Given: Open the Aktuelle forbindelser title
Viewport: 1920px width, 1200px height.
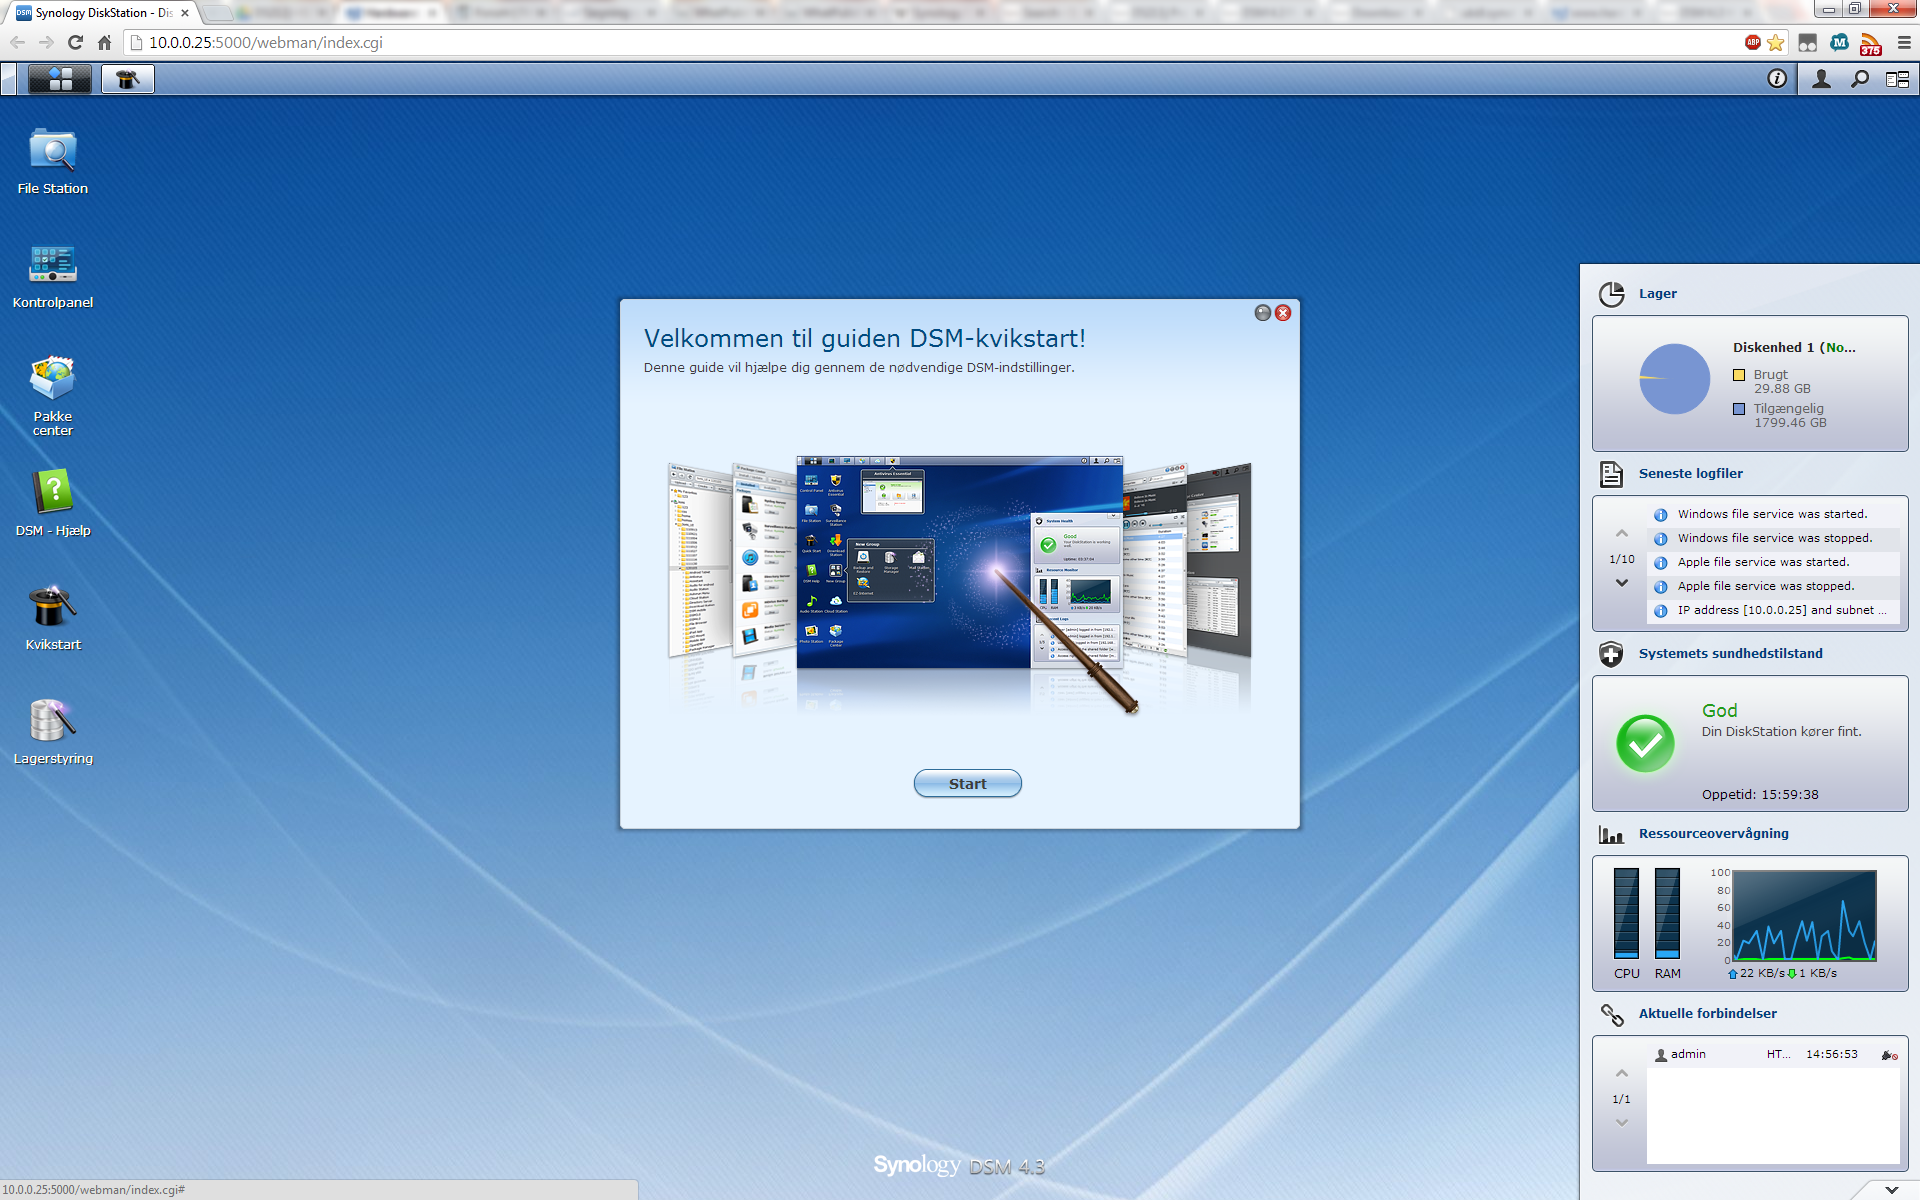Looking at the screenshot, I should [x=1707, y=1014].
